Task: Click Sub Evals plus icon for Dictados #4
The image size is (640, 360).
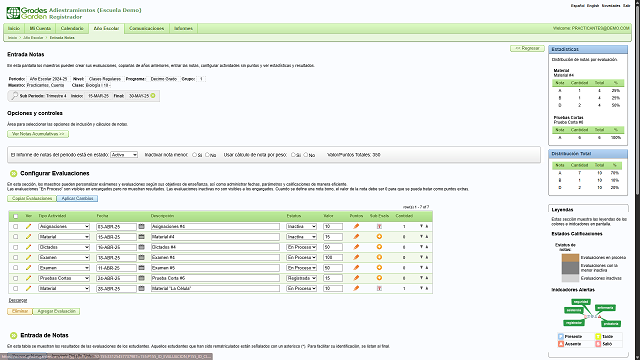Action: [379, 247]
